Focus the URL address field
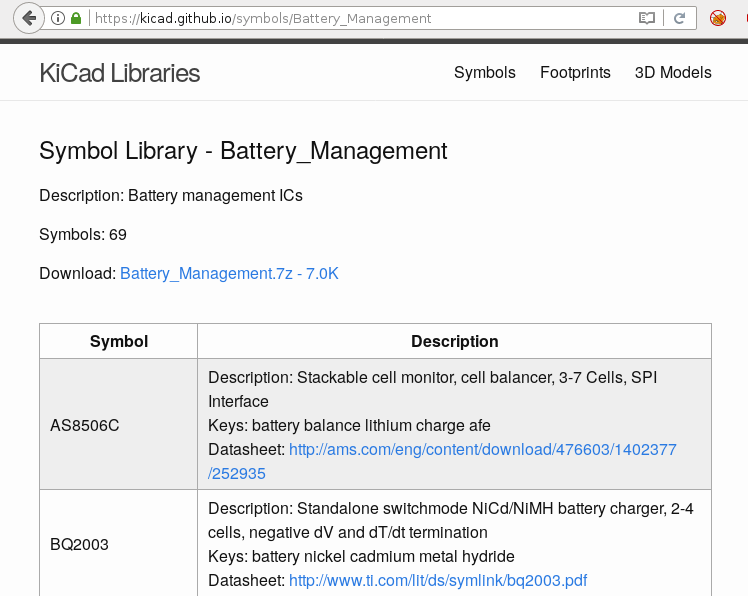748x596 pixels. pos(363,19)
